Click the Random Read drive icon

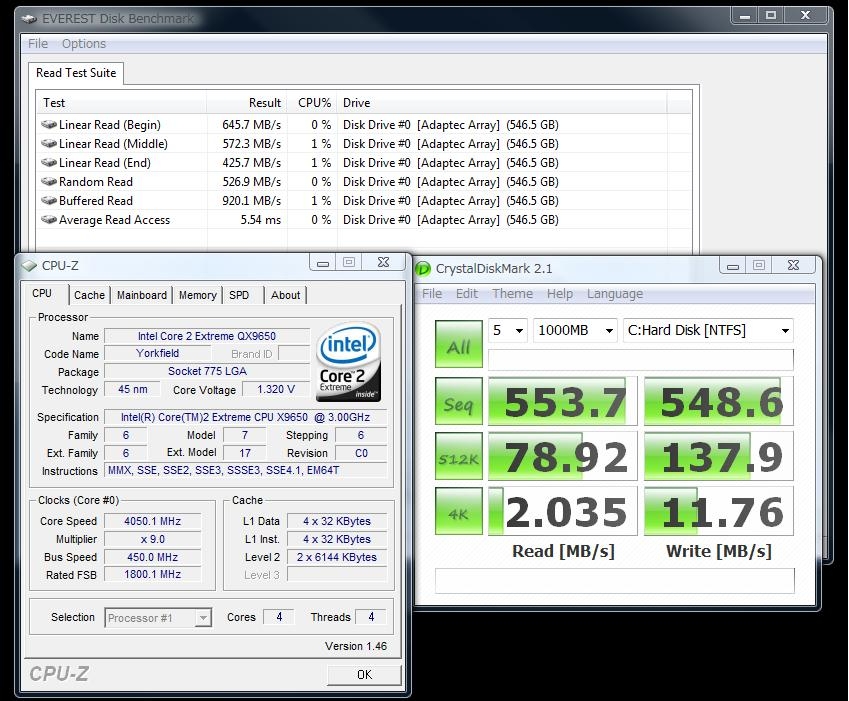click(x=50, y=182)
